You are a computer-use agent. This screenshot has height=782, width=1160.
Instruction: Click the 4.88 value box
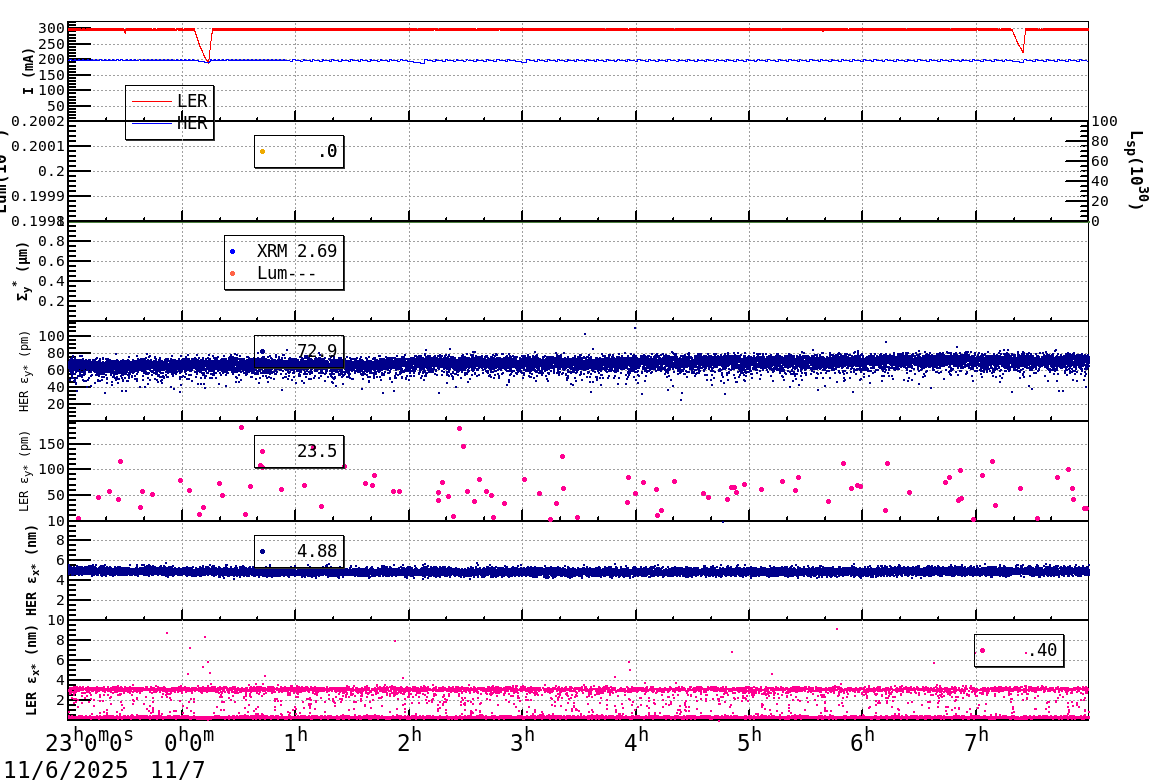(299, 551)
